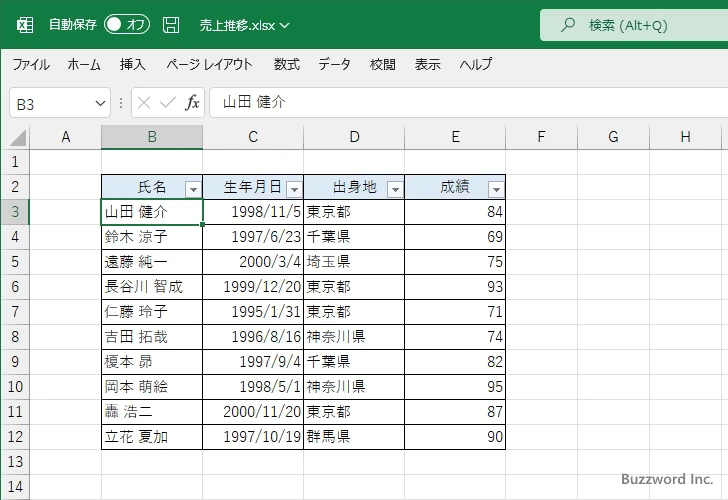Open the 生年月日 column filter dropdown
Screen dimensions: 728x500
pos(294,188)
